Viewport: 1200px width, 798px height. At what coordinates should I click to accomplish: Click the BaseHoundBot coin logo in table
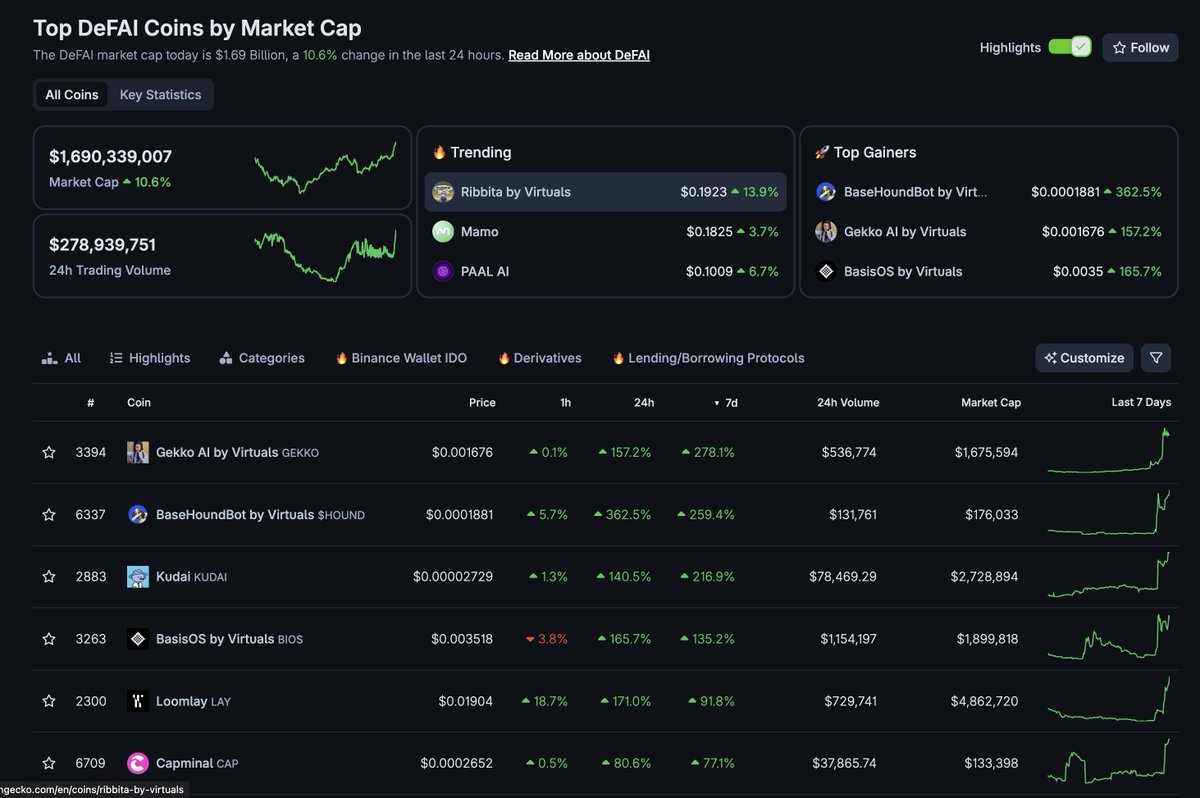click(138, 515)
